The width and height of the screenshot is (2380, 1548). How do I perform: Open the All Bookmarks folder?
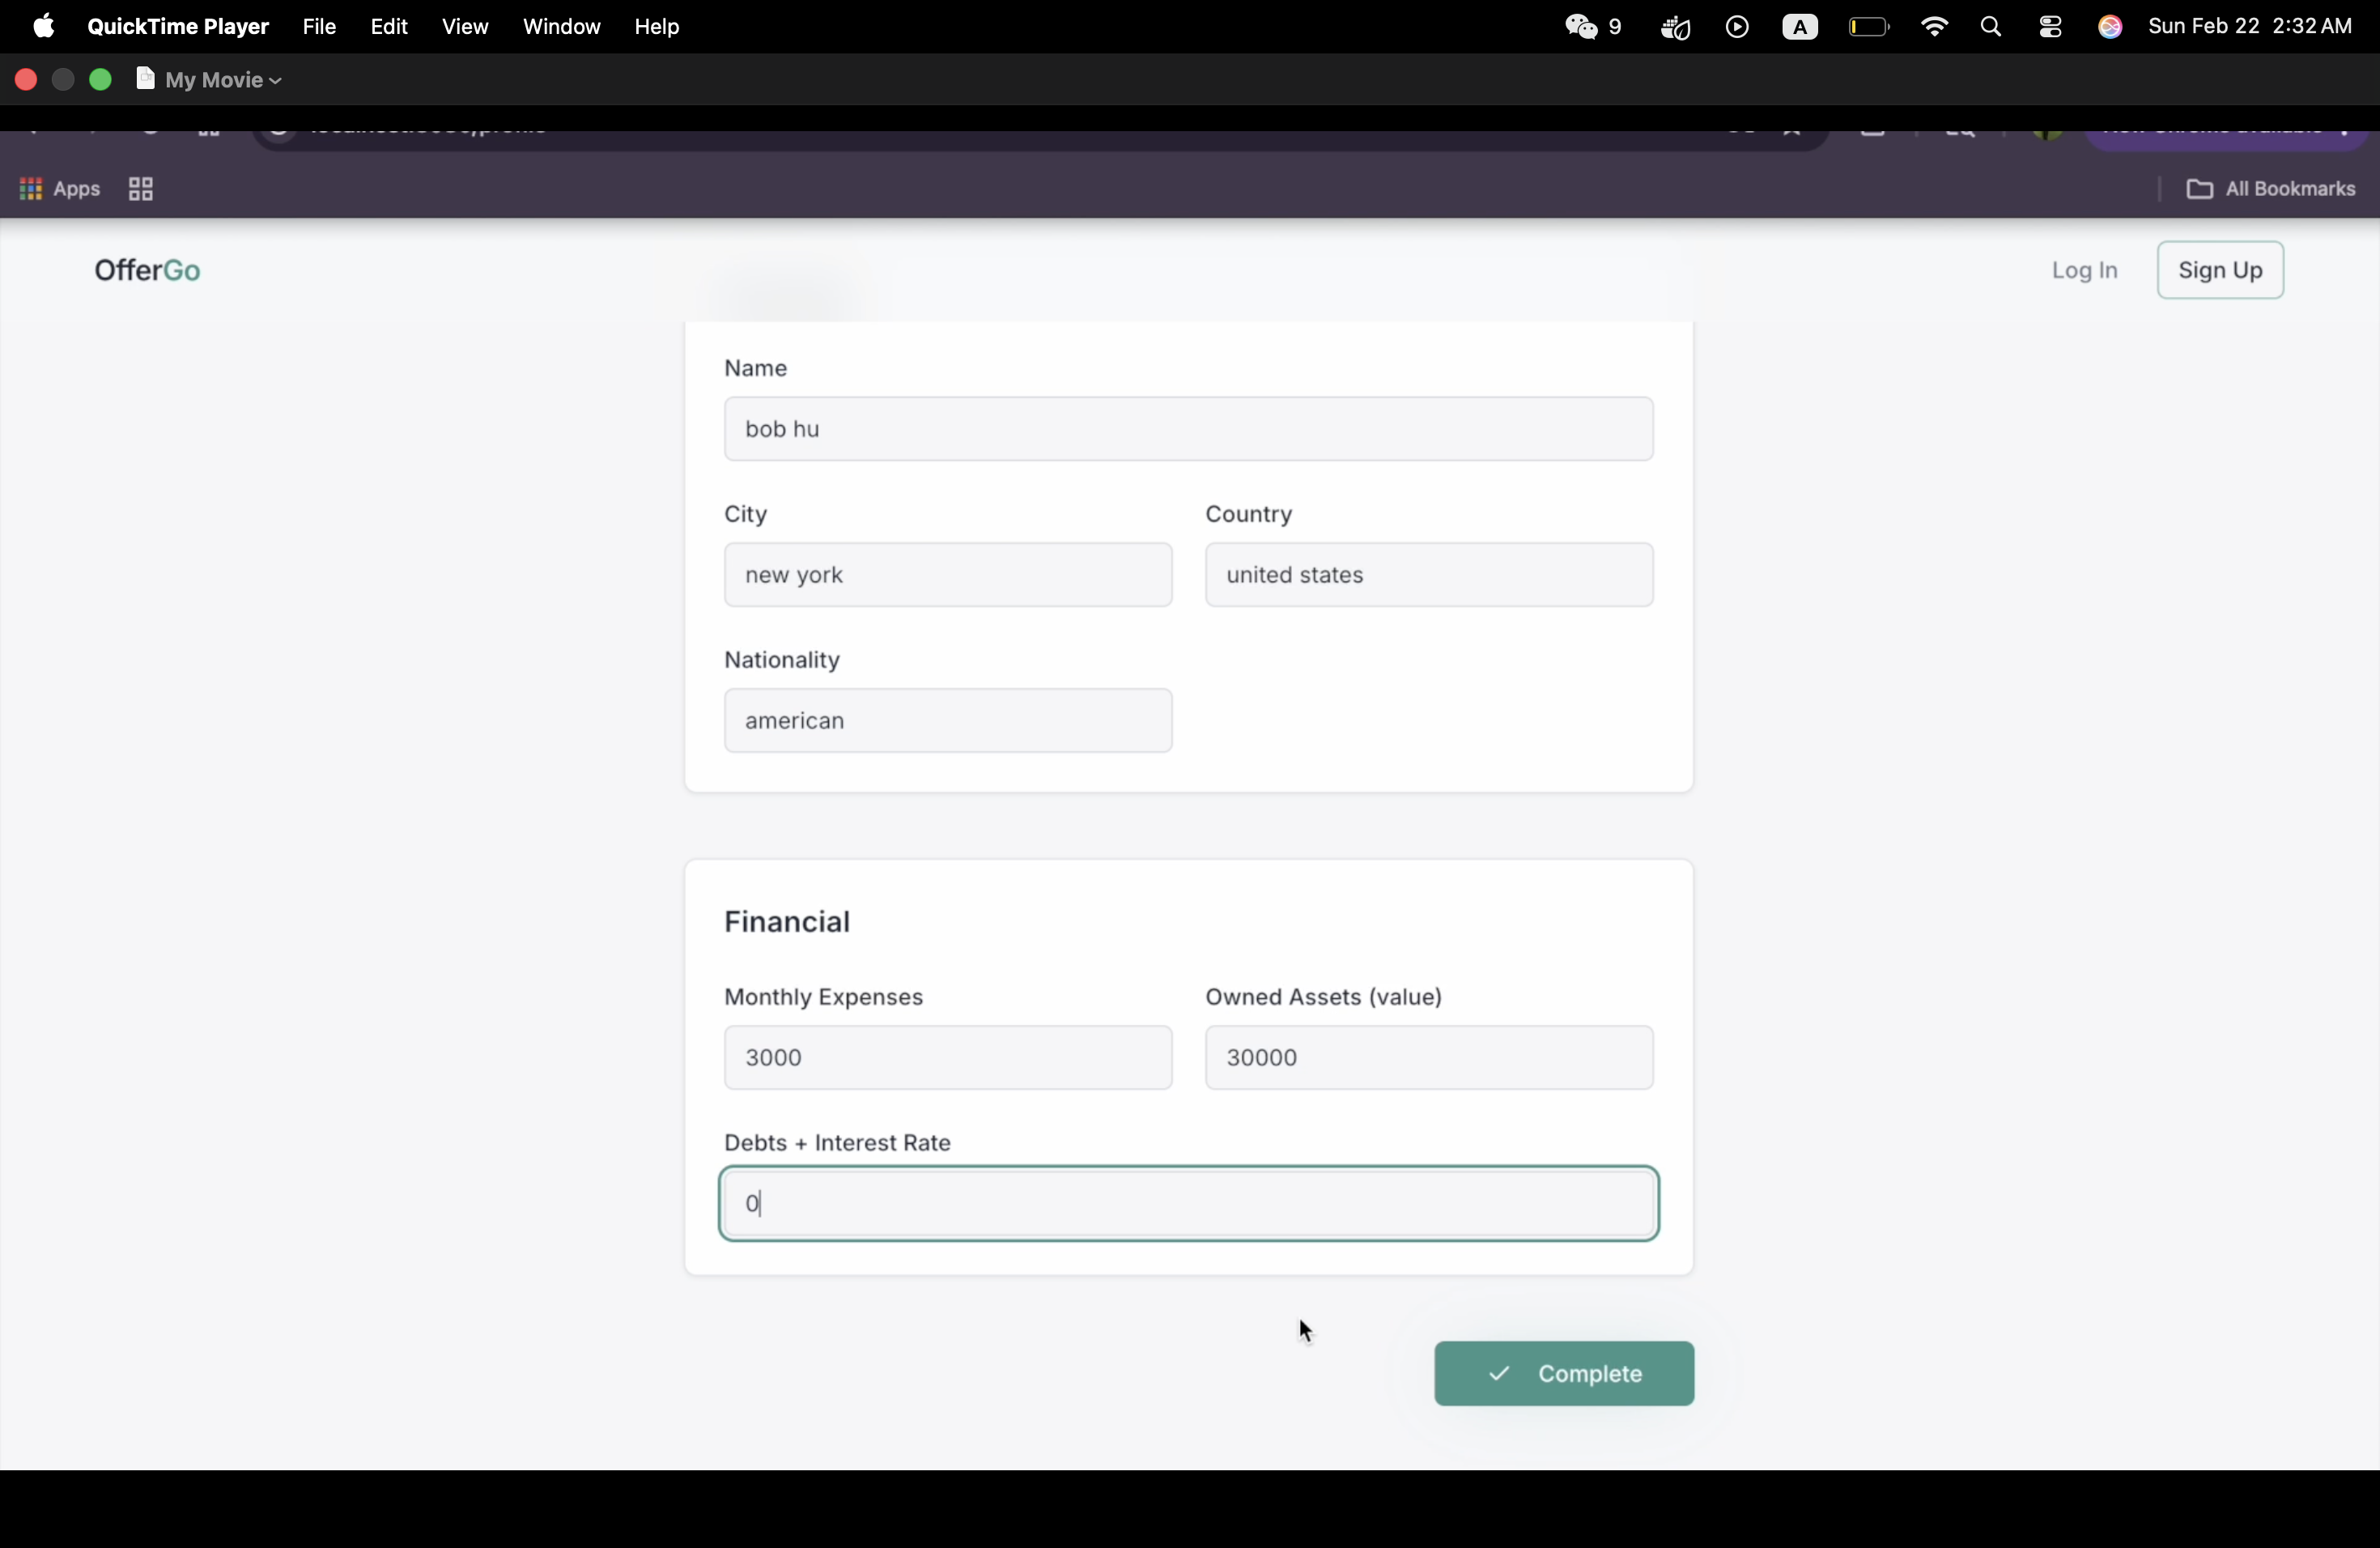(x=2270, y=189)
